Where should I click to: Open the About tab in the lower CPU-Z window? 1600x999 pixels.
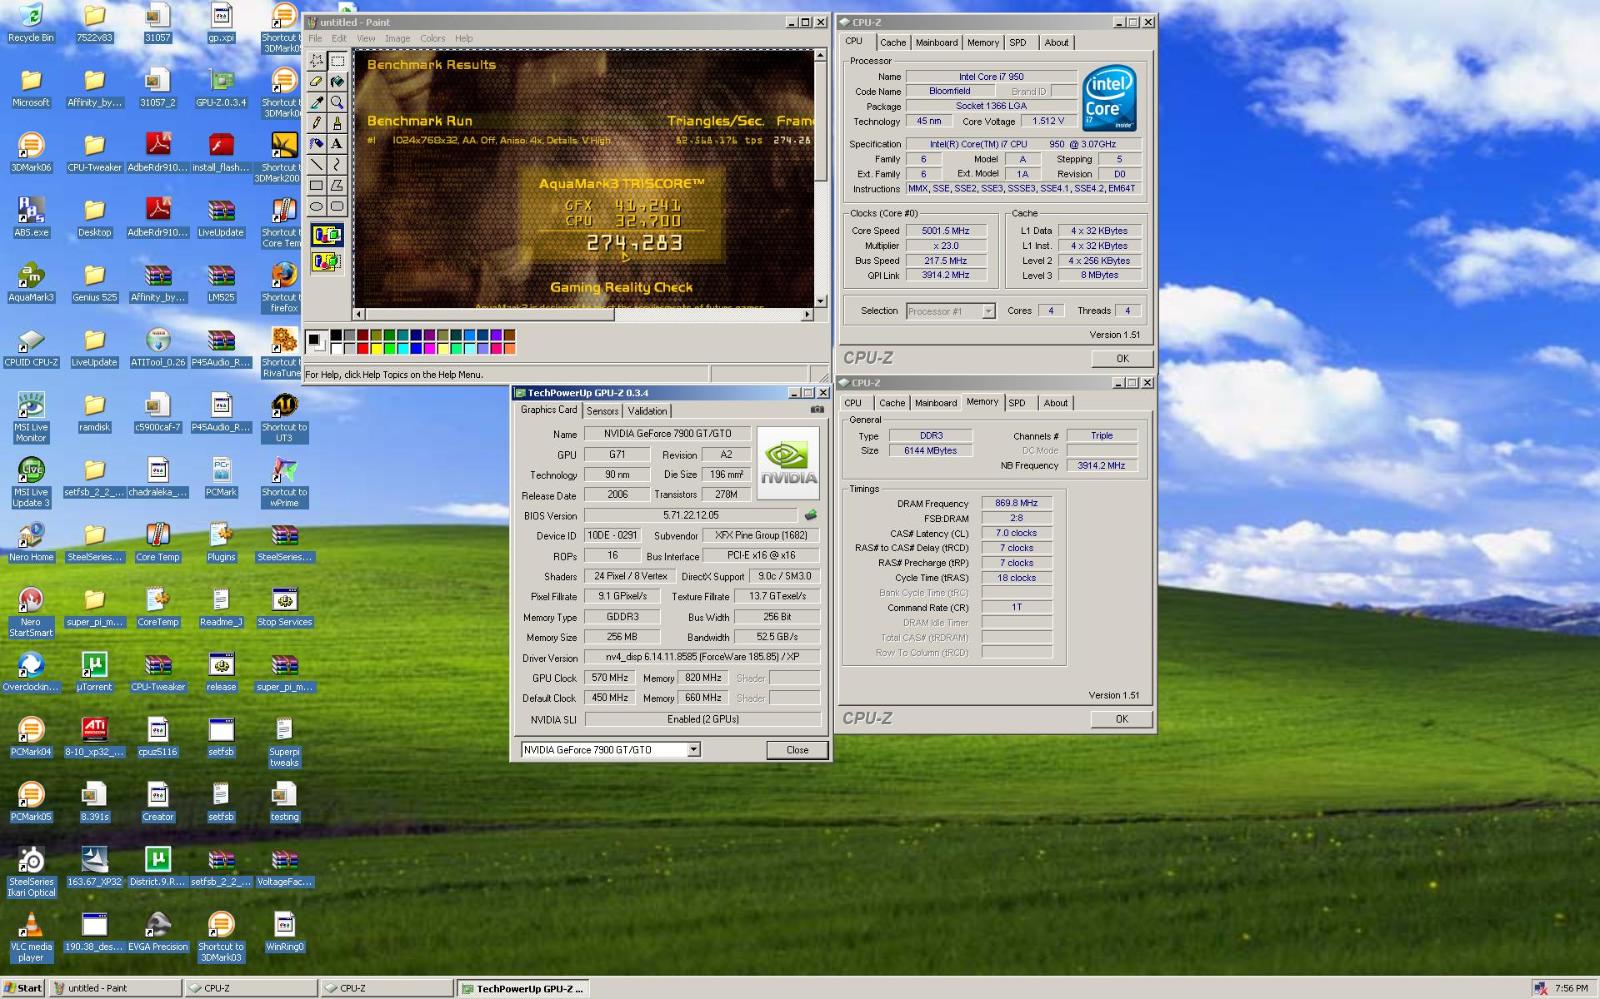1056,403
